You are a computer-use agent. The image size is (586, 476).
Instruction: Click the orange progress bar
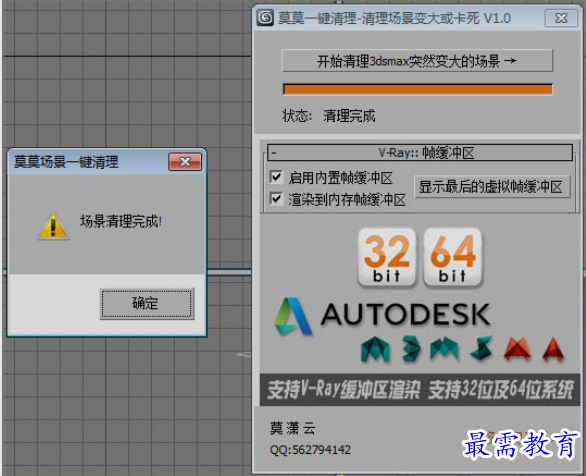point(417,89)
